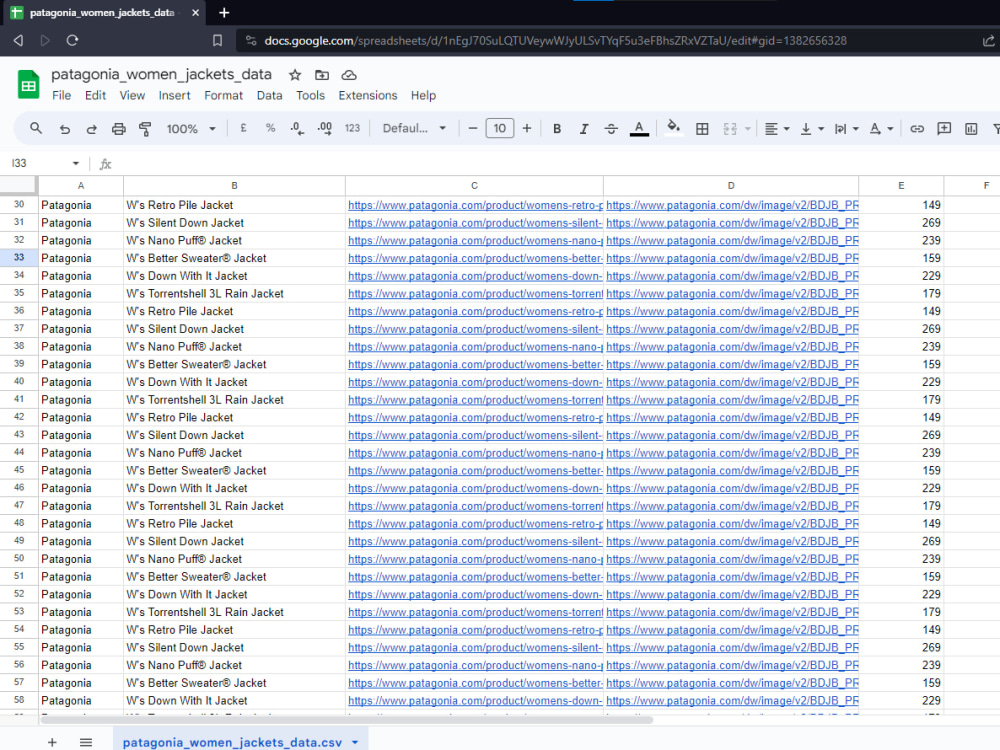Increase font size with plus button
Image resolution: width=1000 pixels, height=750 pixels.
click(527, 128)
